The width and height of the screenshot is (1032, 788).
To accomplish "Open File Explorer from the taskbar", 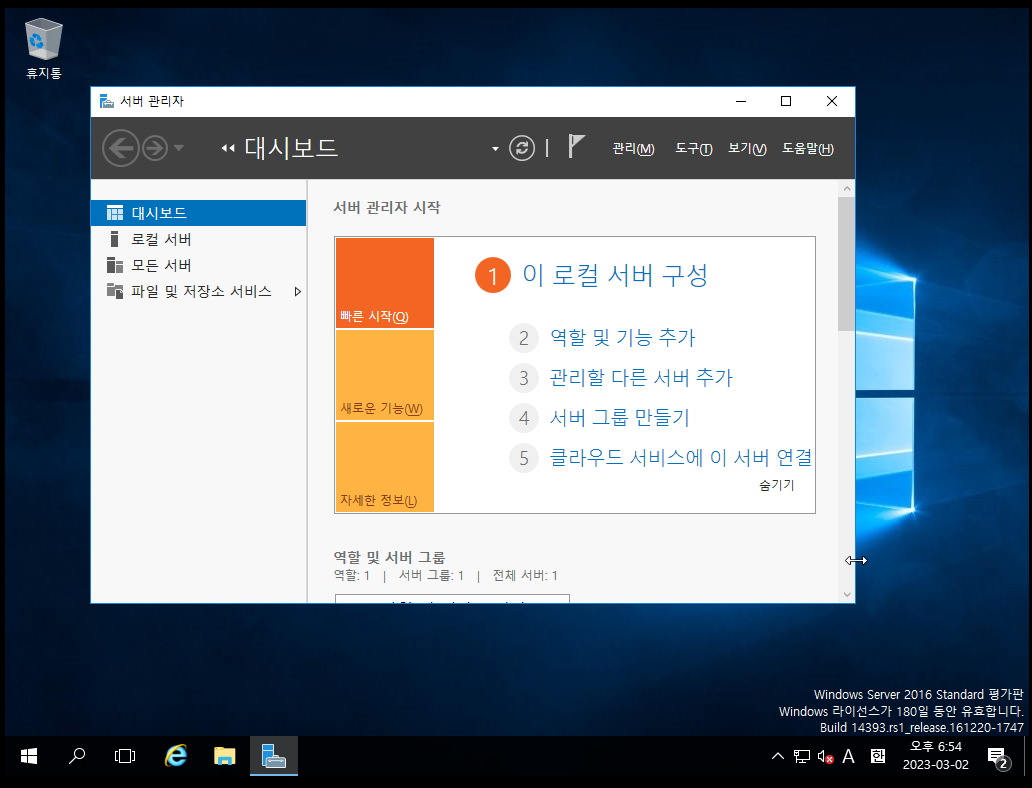I will (x=224, y=756).
